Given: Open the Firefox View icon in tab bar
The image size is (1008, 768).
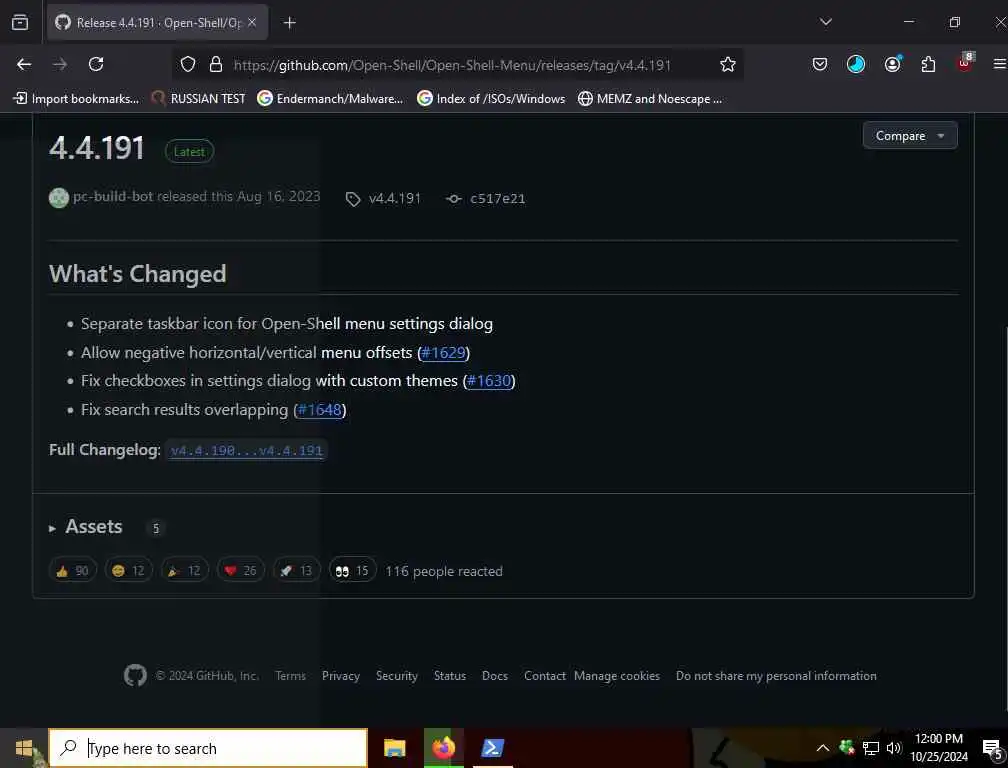Looking at the screenshot, I should (x=20, y=22).
